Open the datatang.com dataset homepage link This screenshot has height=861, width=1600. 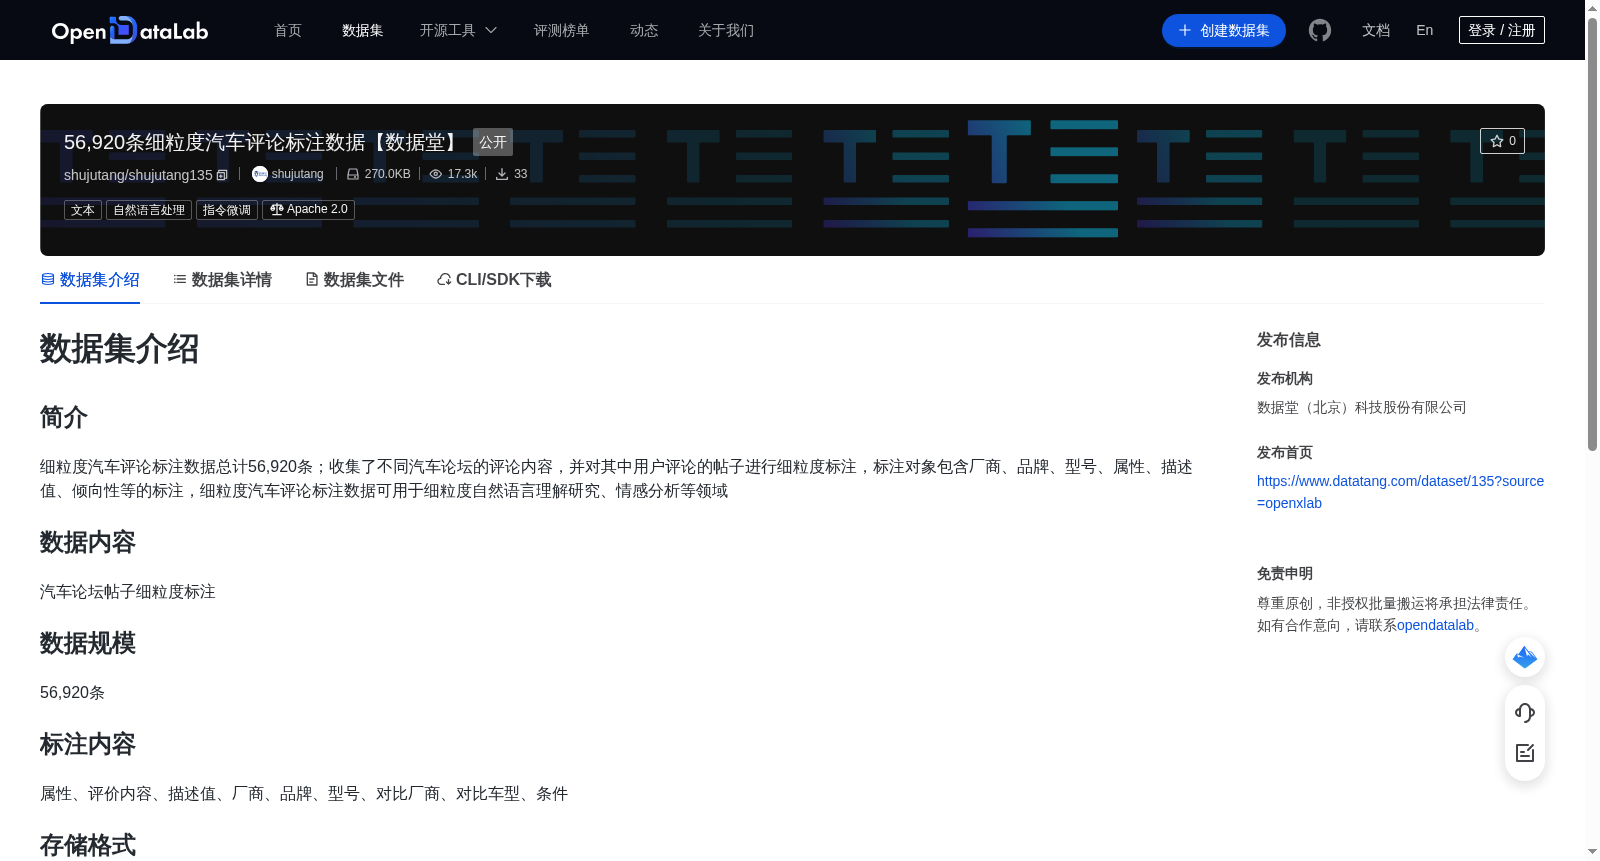[1400, 492]
